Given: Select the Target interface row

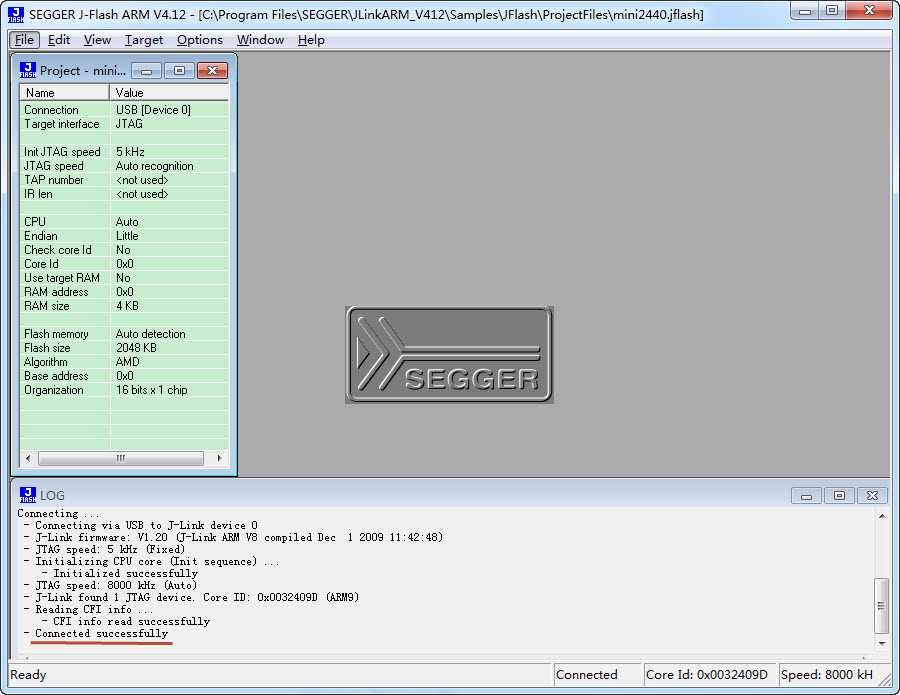Looking at the screenshot, I should coord(124,124).
